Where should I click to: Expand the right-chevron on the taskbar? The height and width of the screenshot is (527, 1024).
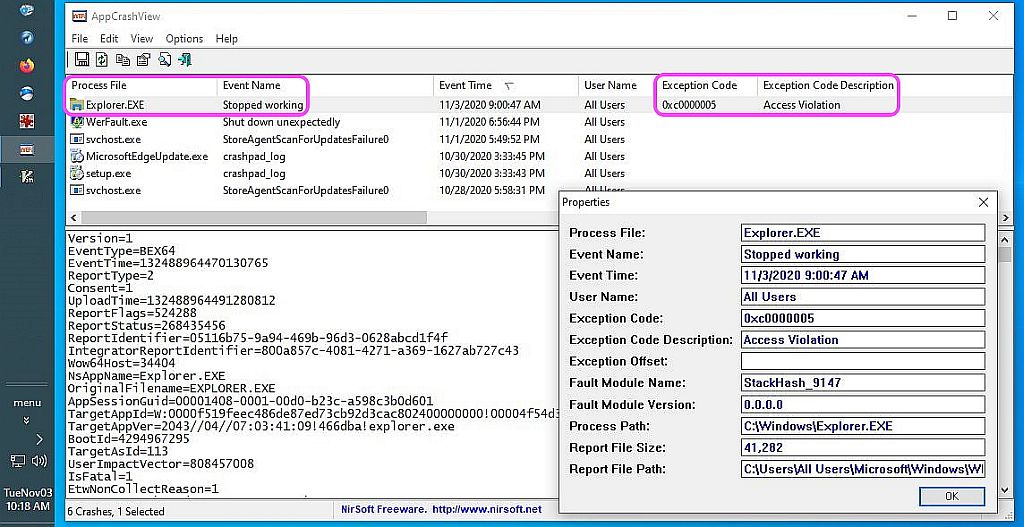click(x=39, y=439)
